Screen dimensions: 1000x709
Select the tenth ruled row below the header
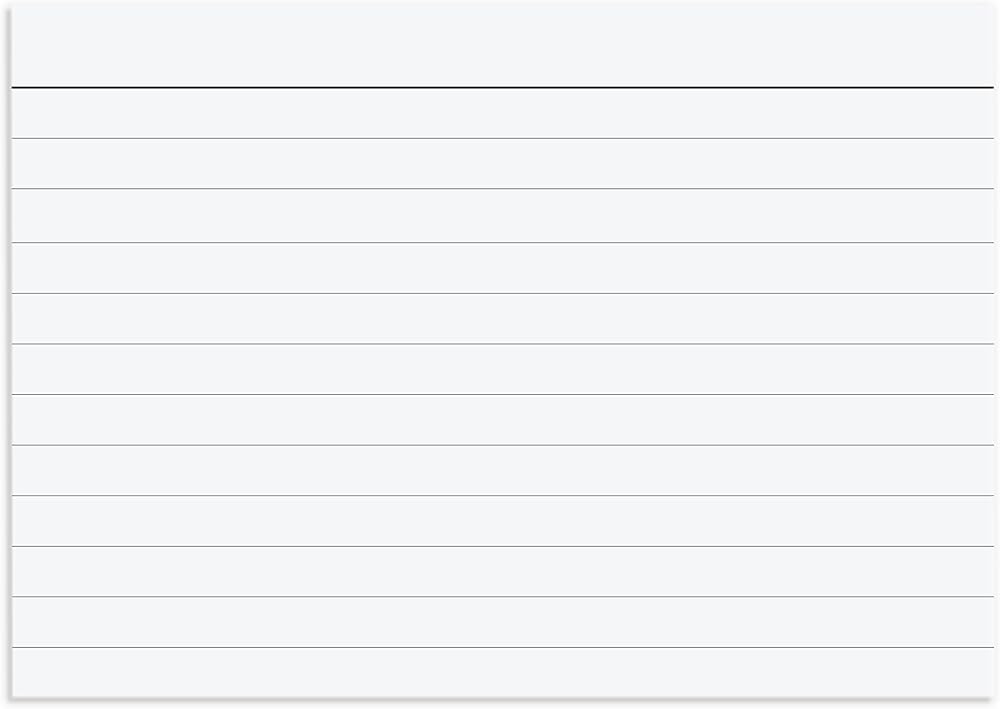click(502, 571)
